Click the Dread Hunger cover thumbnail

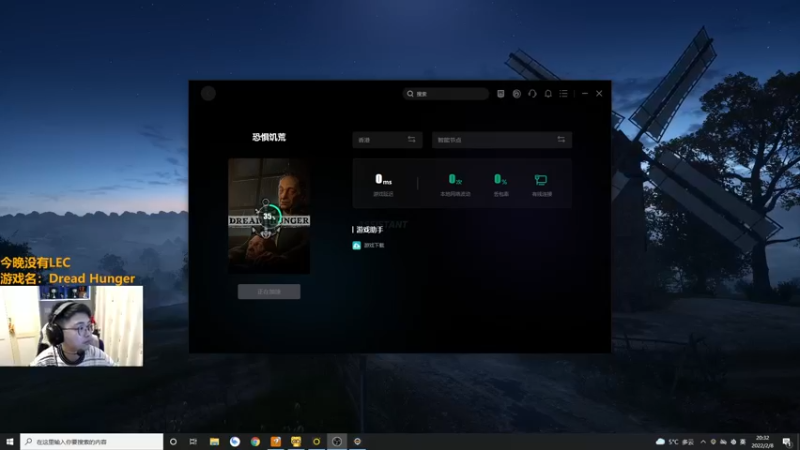click(269, 216)
